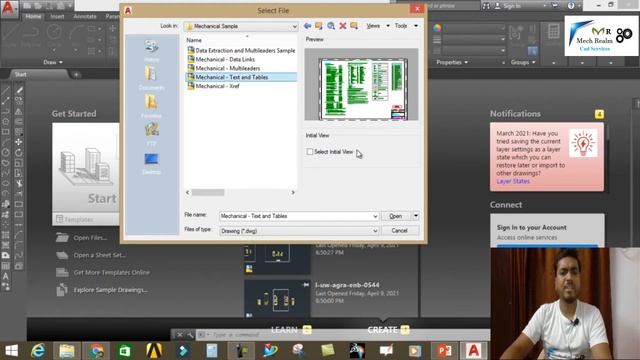
Task: Open Desktop location in places sidebar
Action: point(151,163)
